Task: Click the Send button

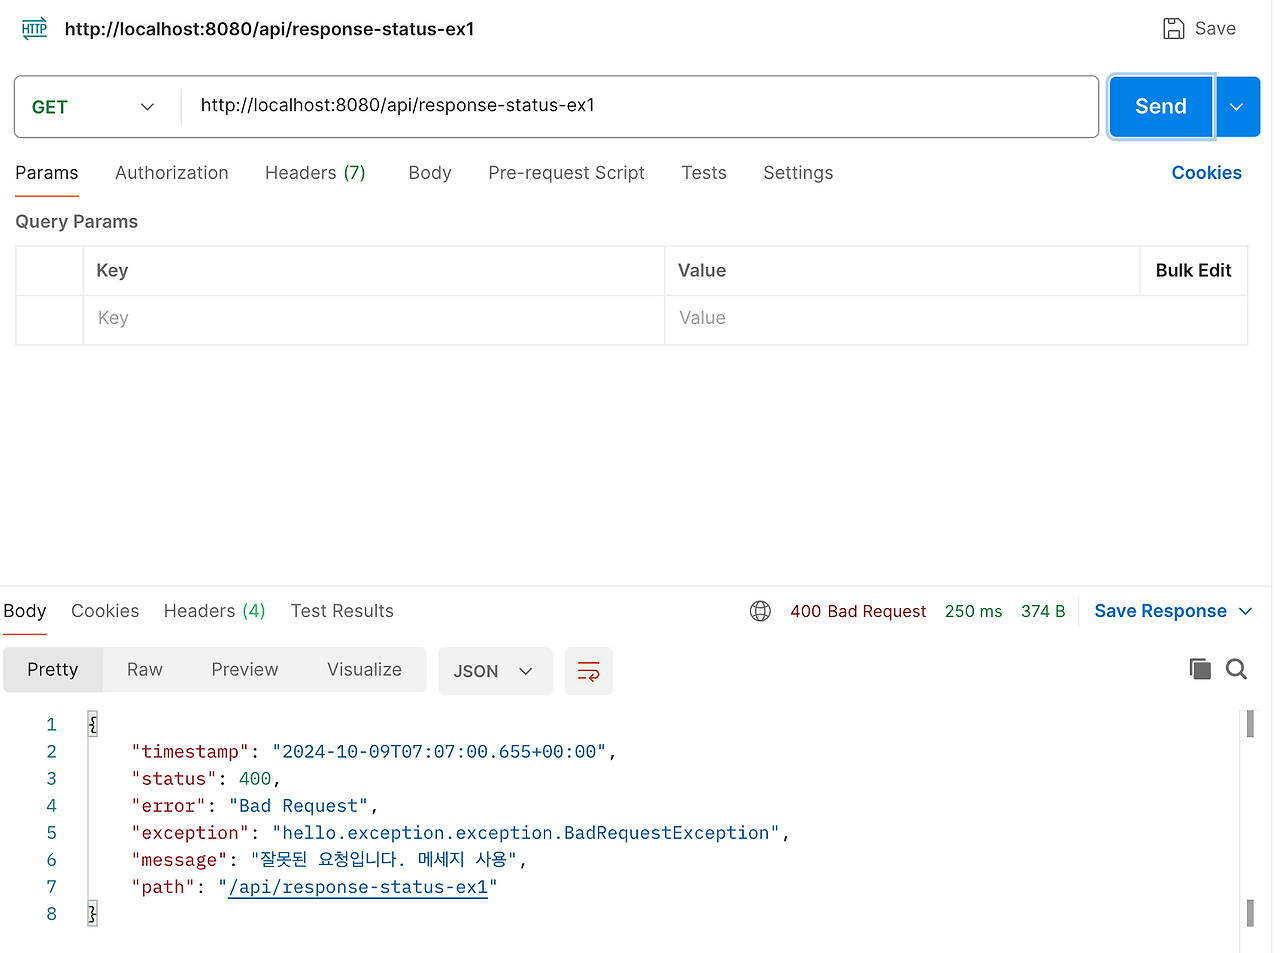Action: (1160, 106)
